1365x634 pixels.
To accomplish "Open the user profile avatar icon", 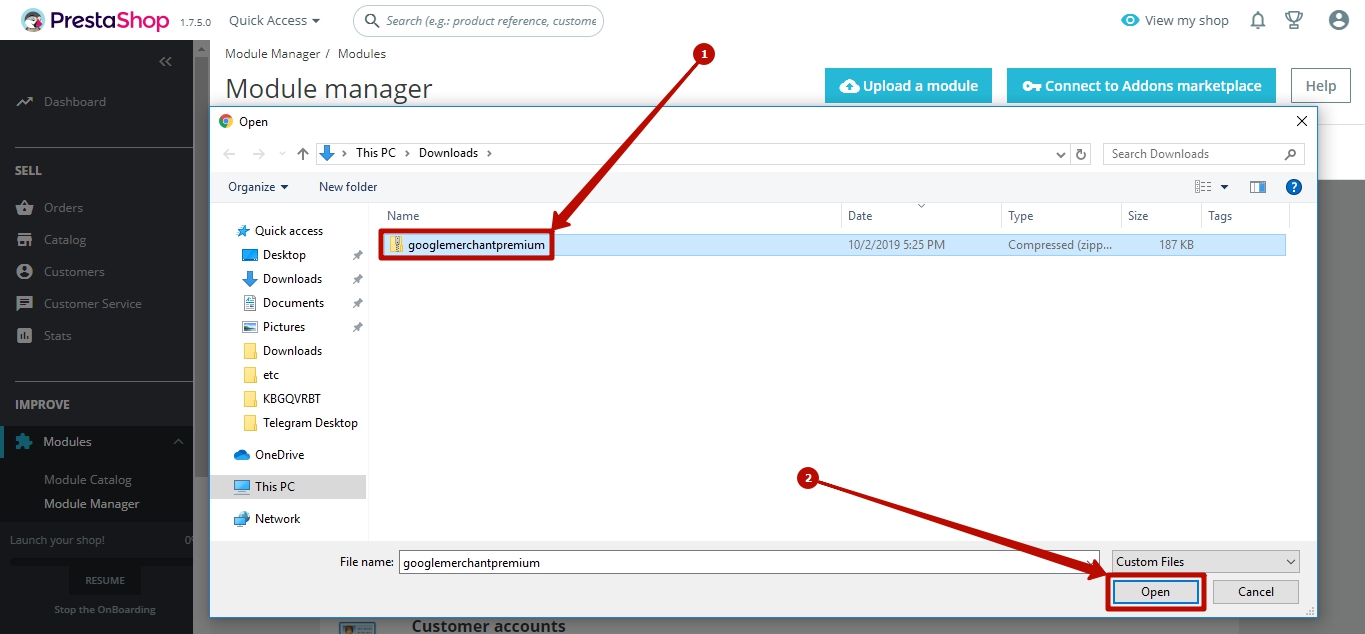I will [1339, 20].
